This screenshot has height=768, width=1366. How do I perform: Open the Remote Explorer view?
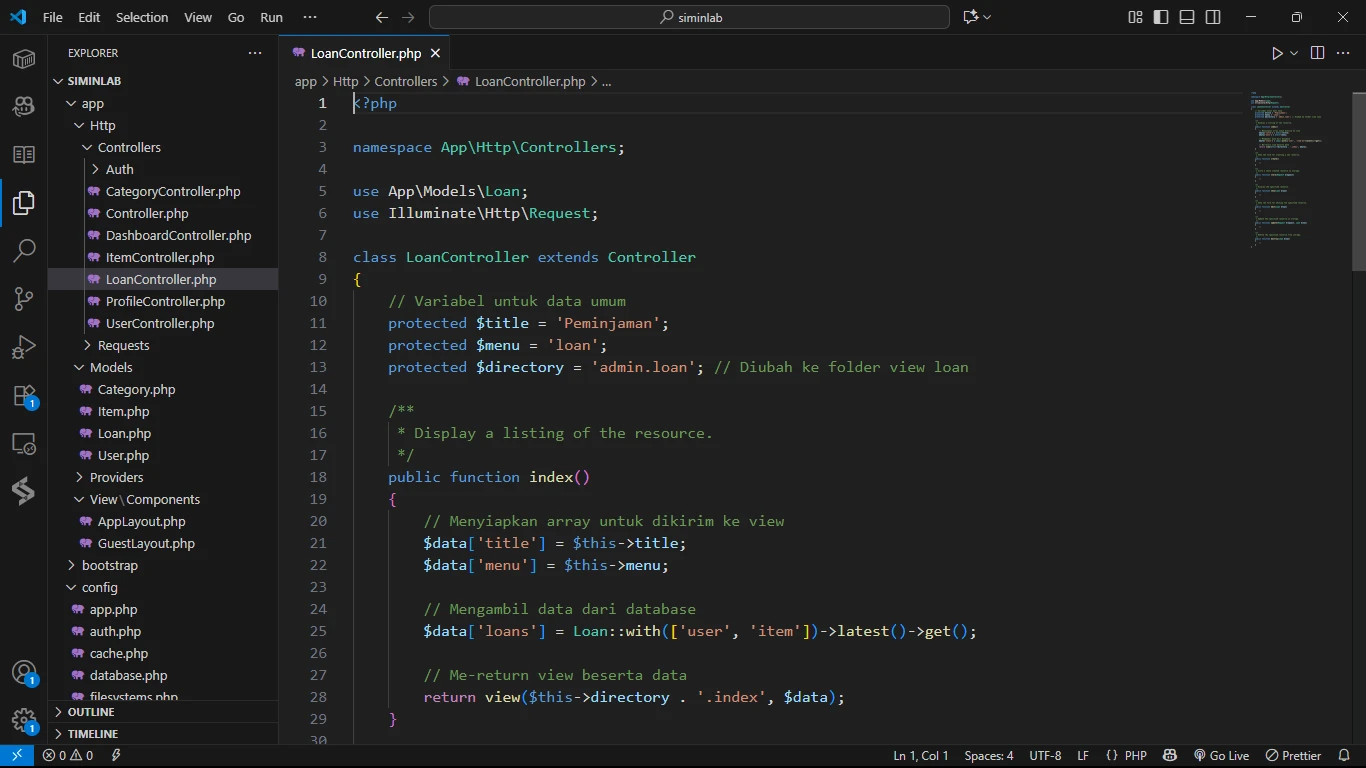[x=24, y=444]
